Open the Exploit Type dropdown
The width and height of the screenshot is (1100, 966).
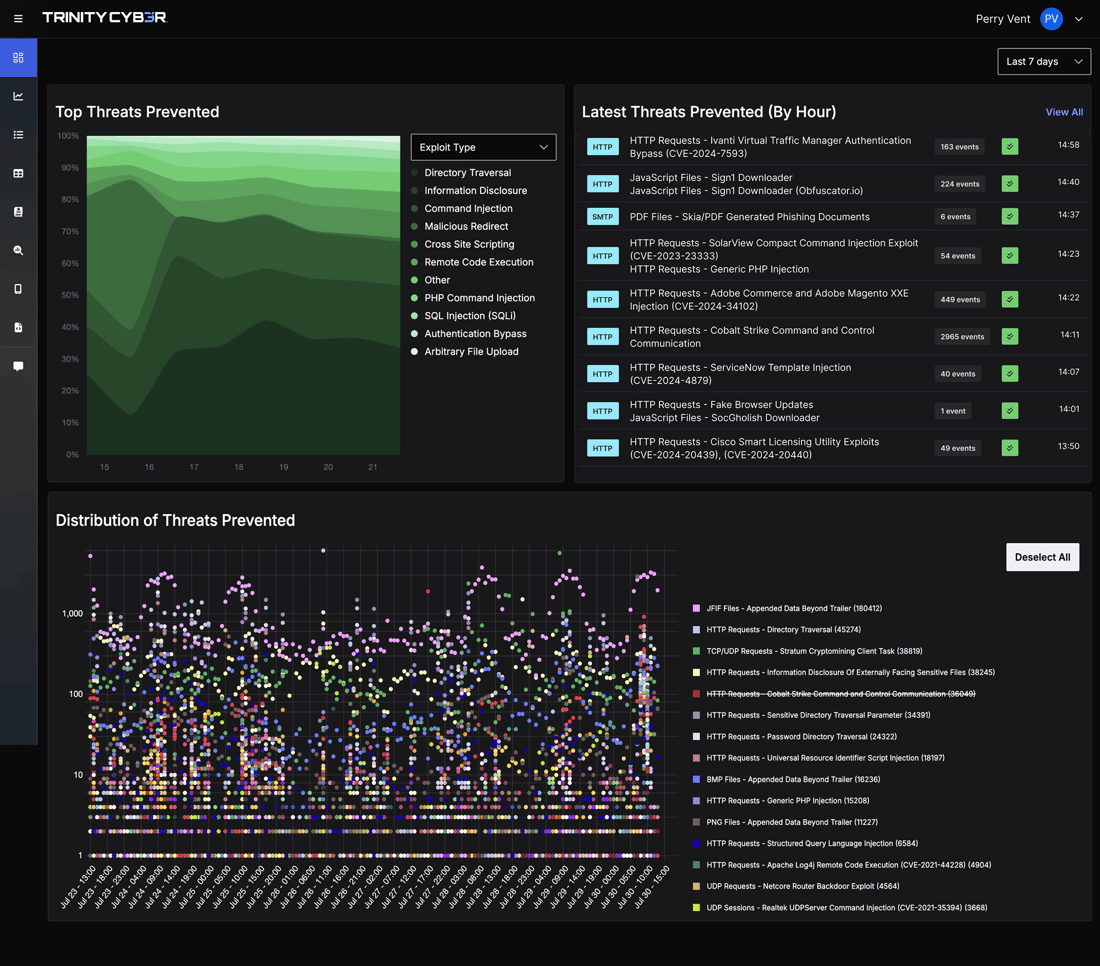(x=483, y=147)
